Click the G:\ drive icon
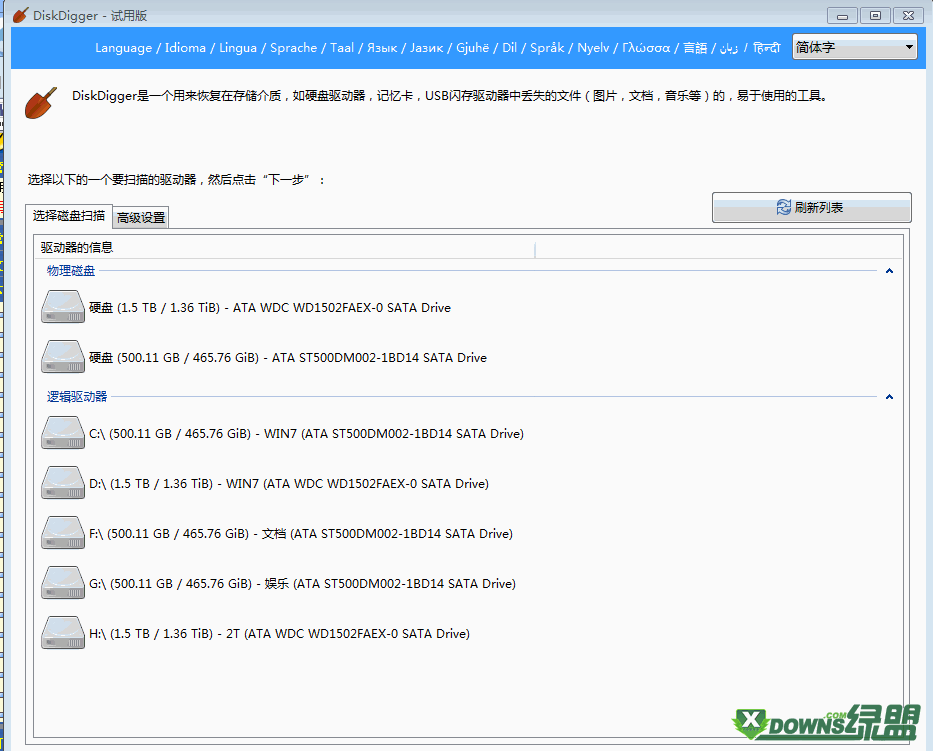This screenshot has height=751, width=933. 63,583
